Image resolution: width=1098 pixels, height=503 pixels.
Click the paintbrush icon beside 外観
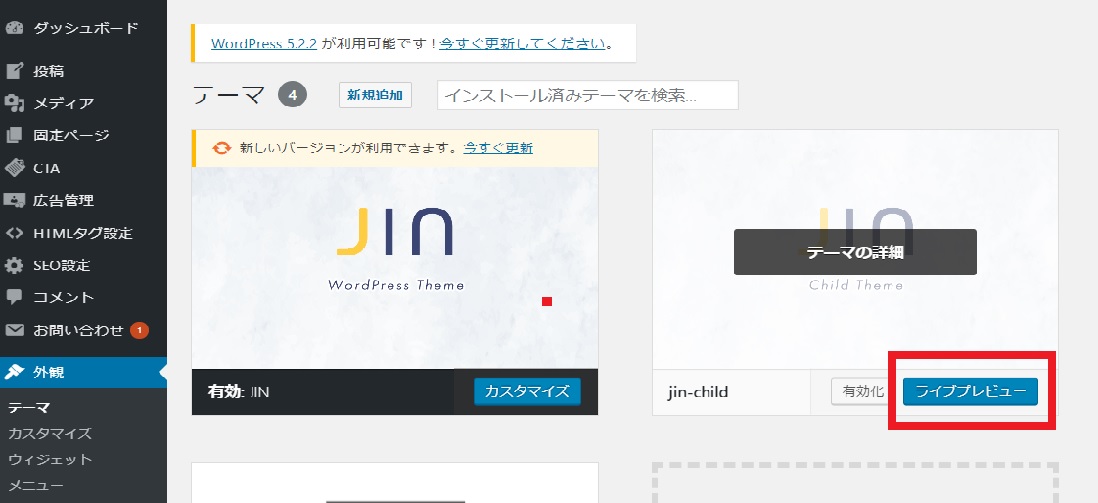14,372
